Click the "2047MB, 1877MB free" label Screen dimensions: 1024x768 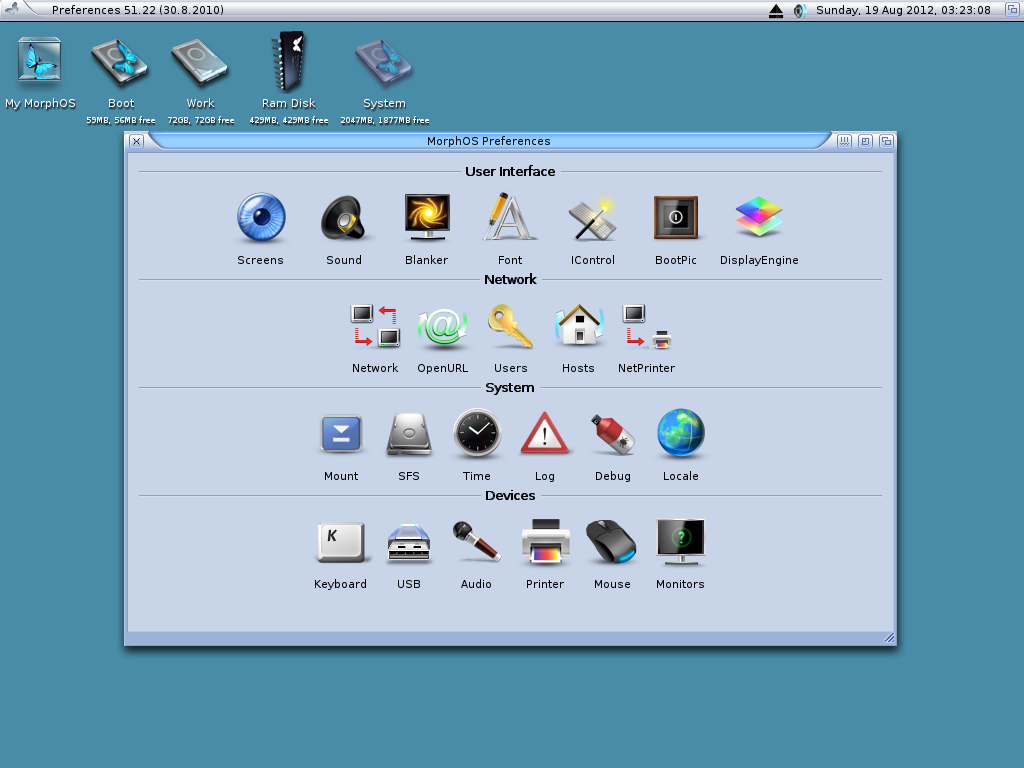(x=385, y=120)
